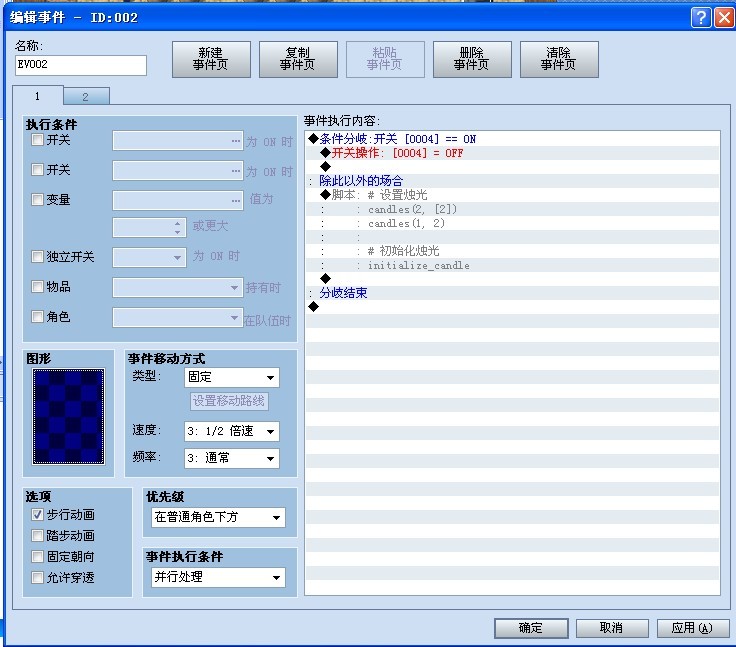Viewport: 736px width, 647px height.
Task: Enable the 角色 condition checkbox
Action: (x=37, y=316)
